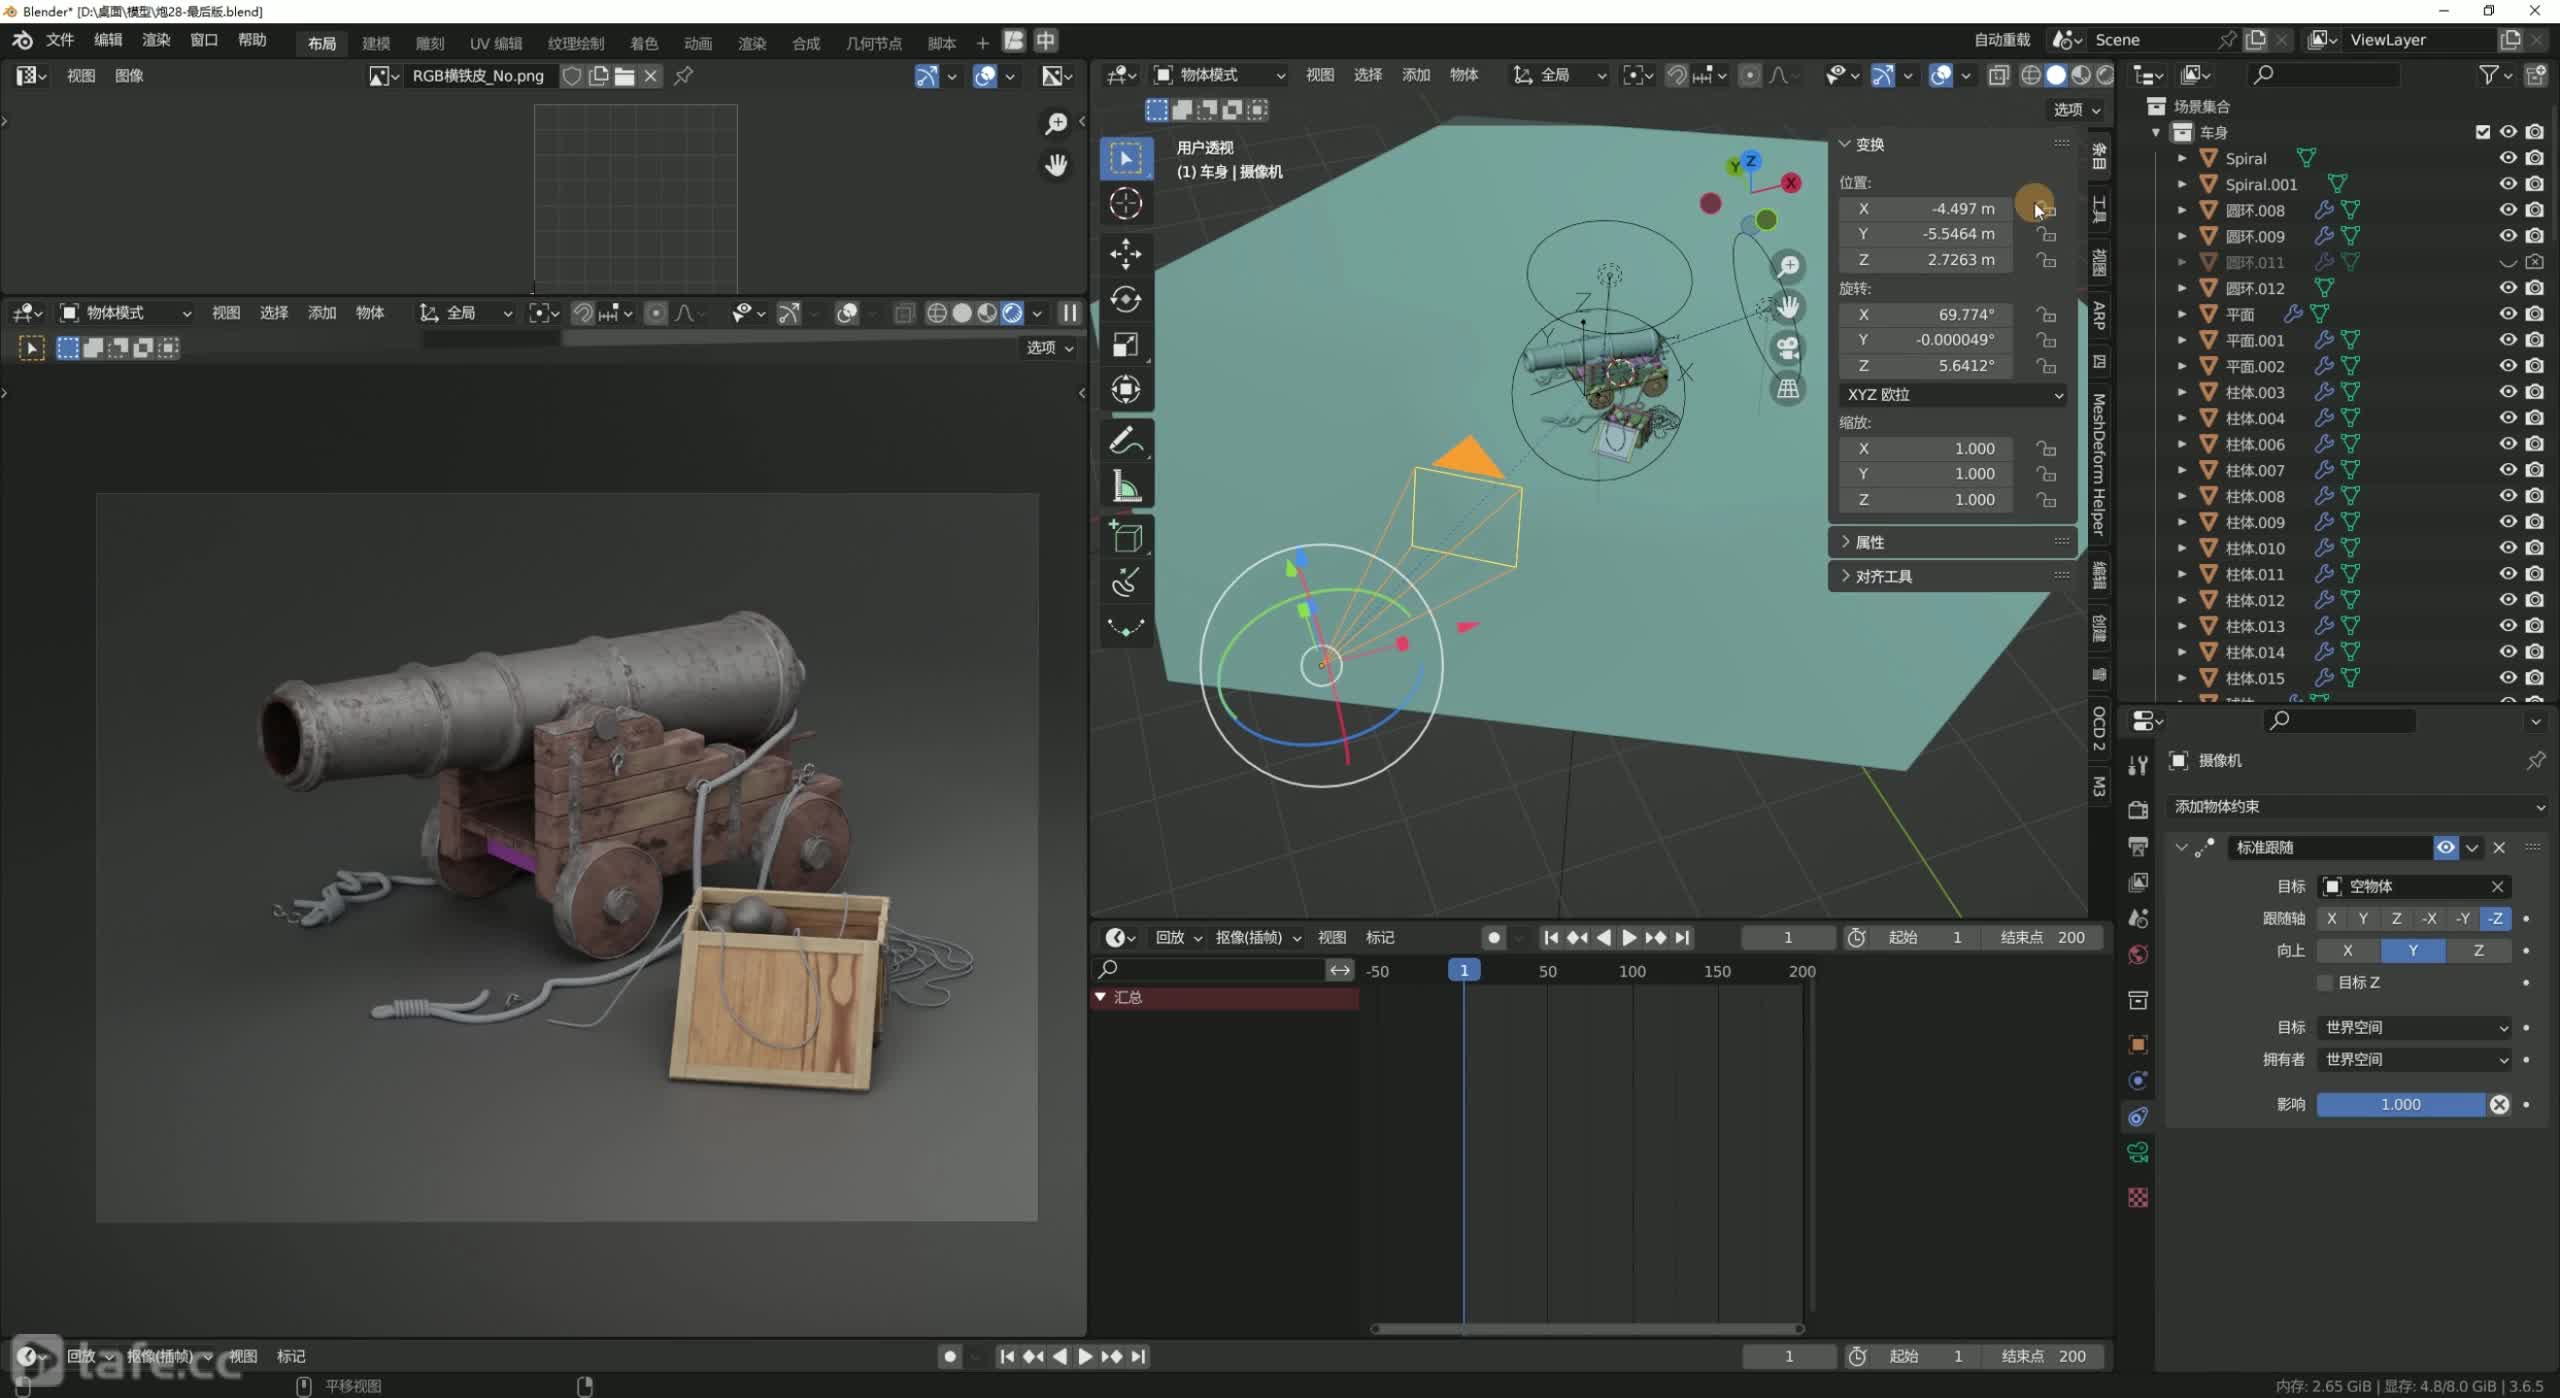Select the Transform tool in viewport toolbar
Screen dimensions: 2560x1398
pyautogui.click(x=1125, y=390)
